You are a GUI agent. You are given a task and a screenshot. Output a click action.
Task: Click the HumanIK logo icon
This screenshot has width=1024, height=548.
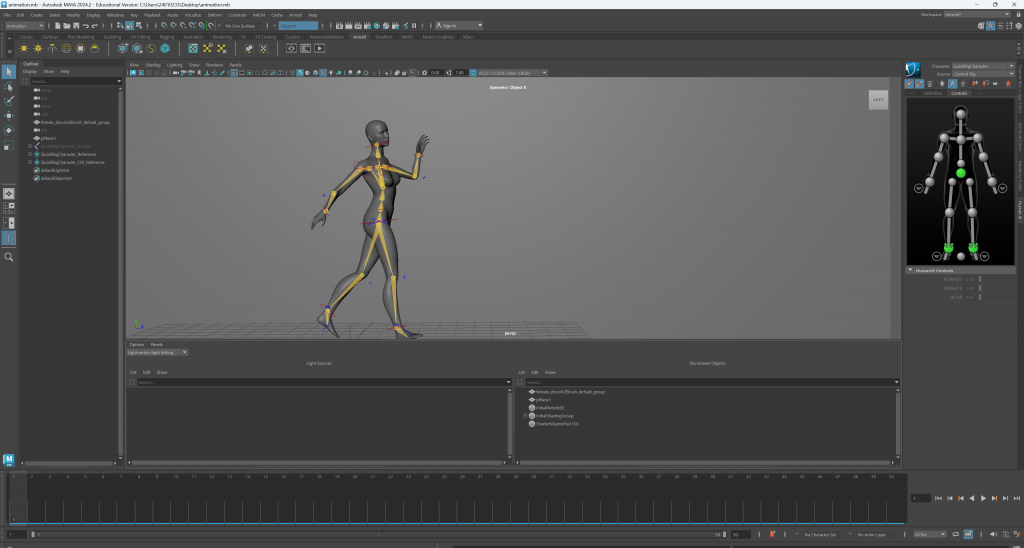tap(912, 68)
